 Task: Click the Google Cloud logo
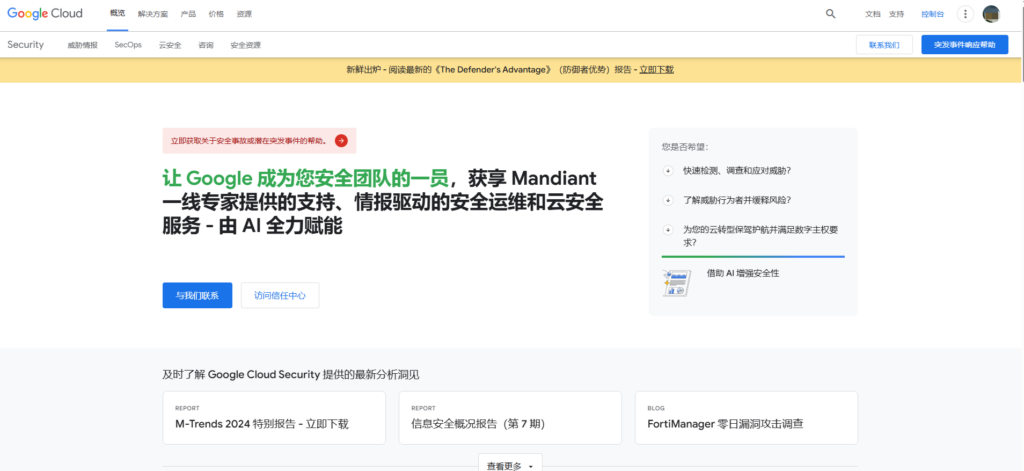(x=45, y=14)
